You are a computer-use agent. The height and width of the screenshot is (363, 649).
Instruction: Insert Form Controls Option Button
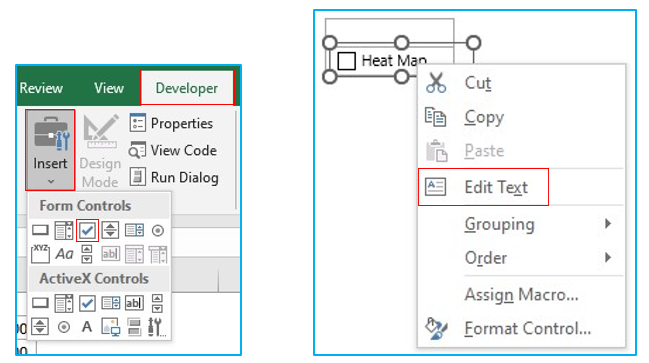pyautogui.click(x=158, y=231)
